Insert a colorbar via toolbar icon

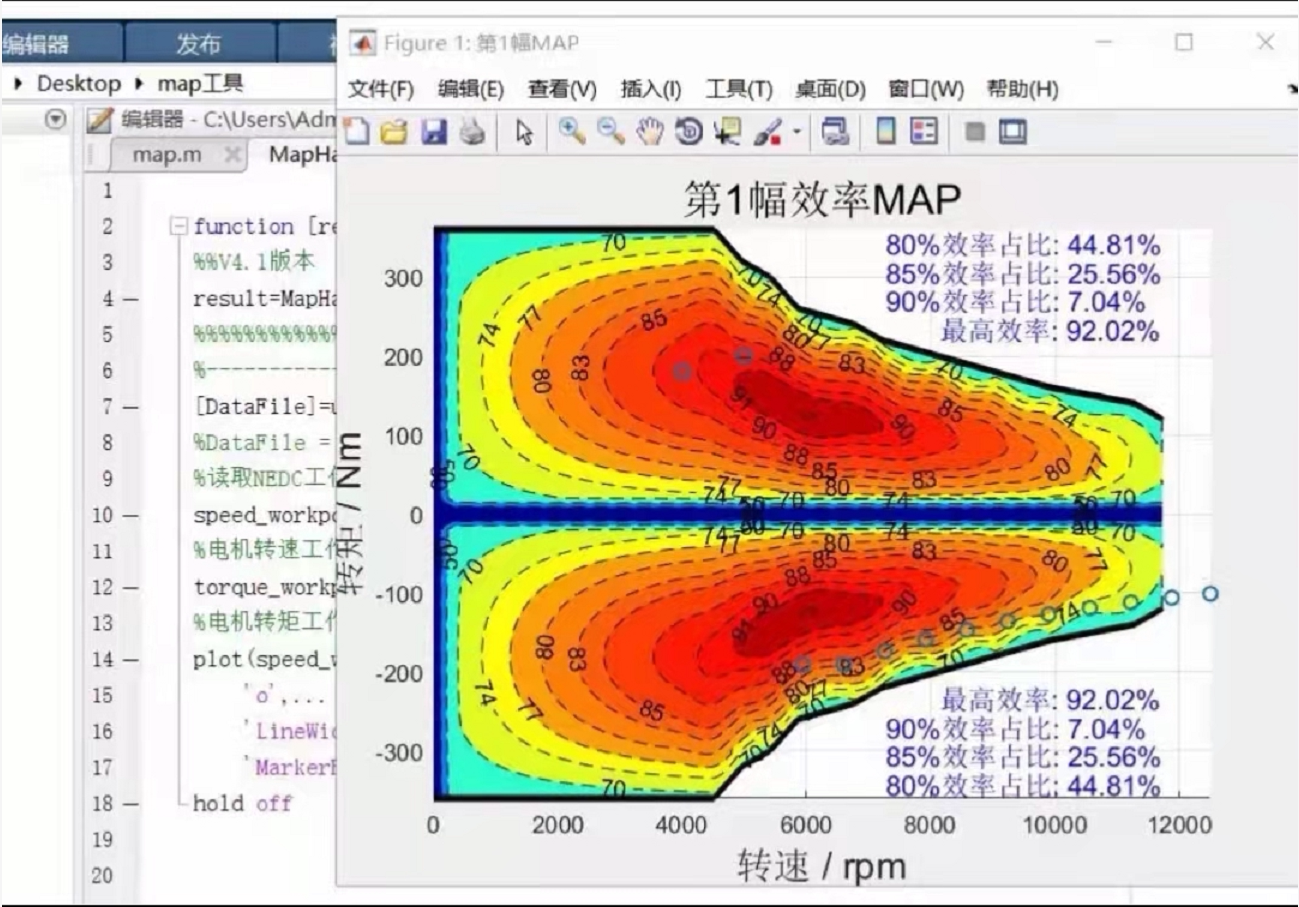coord(885,132)
